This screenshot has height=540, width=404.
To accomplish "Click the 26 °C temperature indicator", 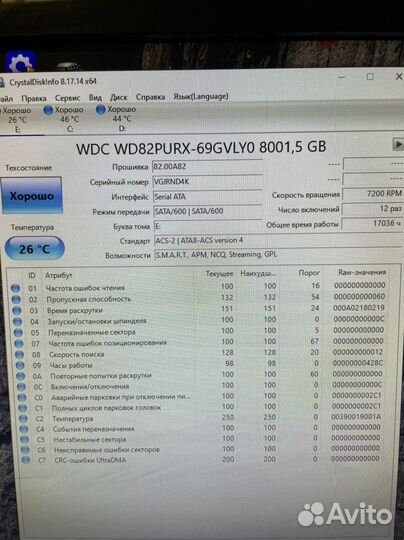I will point(34,249).
